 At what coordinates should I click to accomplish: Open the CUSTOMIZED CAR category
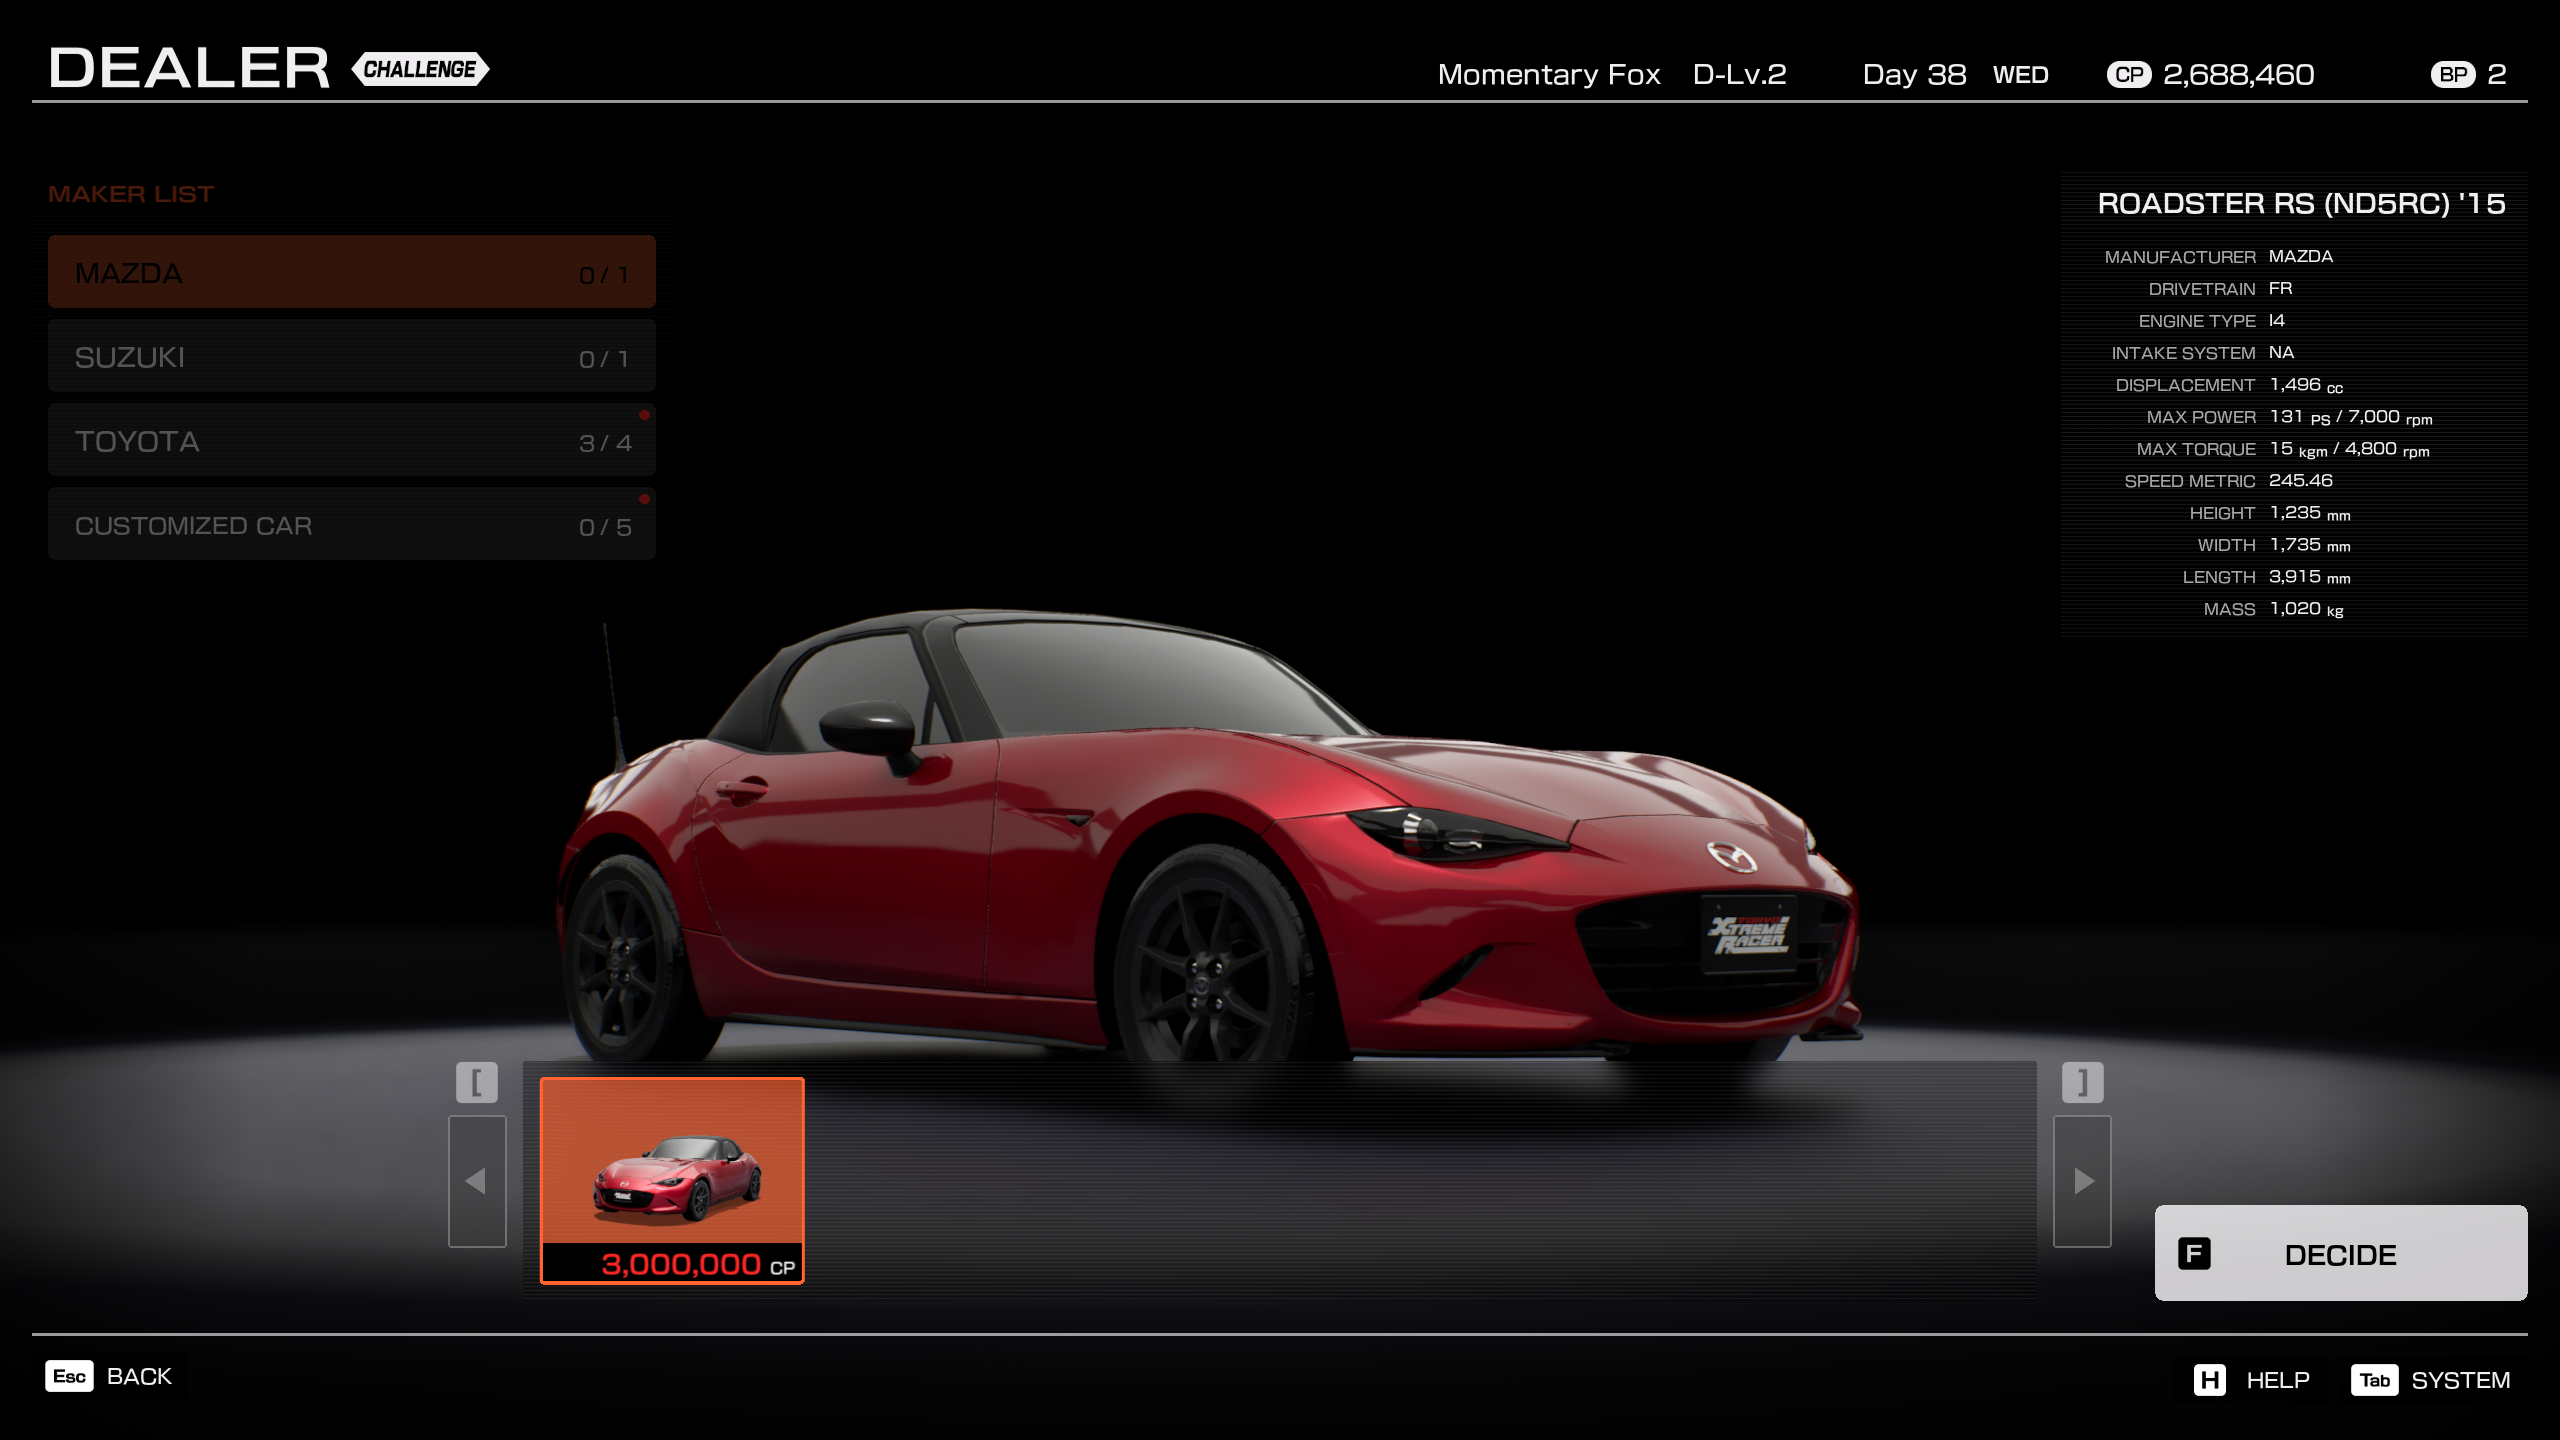click(350, 523)
